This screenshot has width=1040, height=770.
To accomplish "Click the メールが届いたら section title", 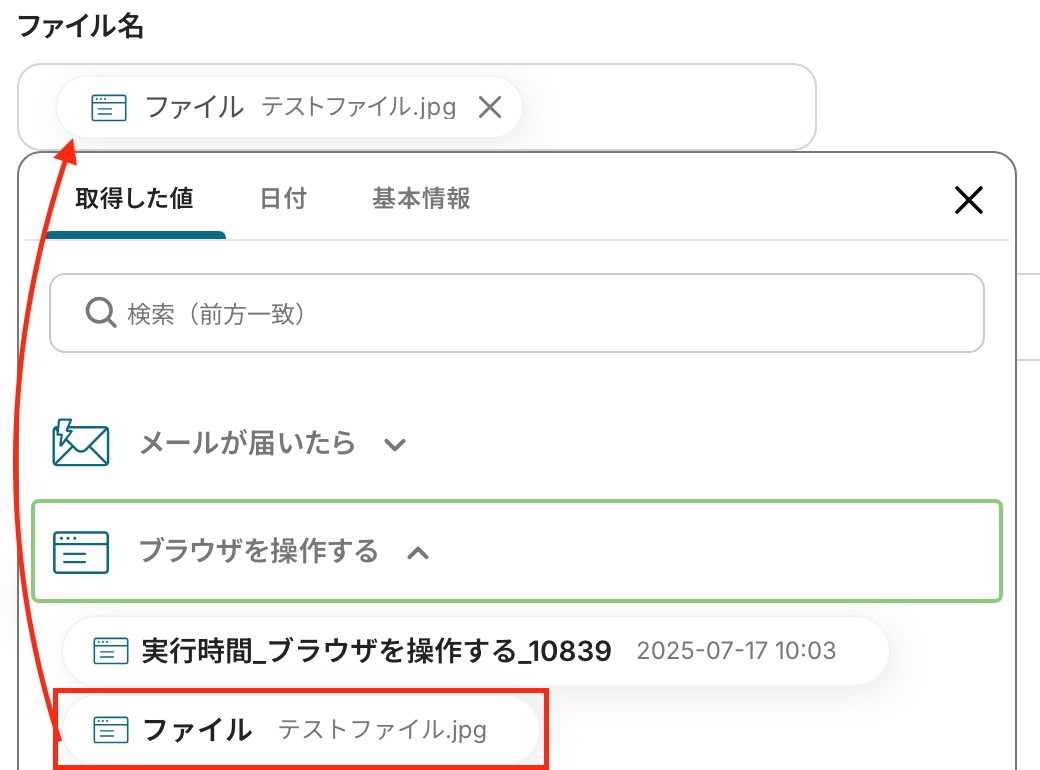I will pos(247,443).
